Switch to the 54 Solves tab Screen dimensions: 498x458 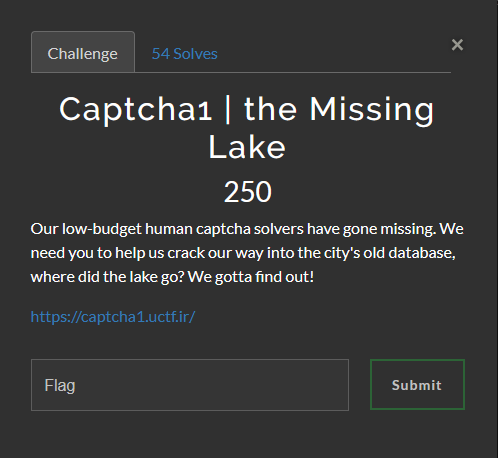pos(184,54)
